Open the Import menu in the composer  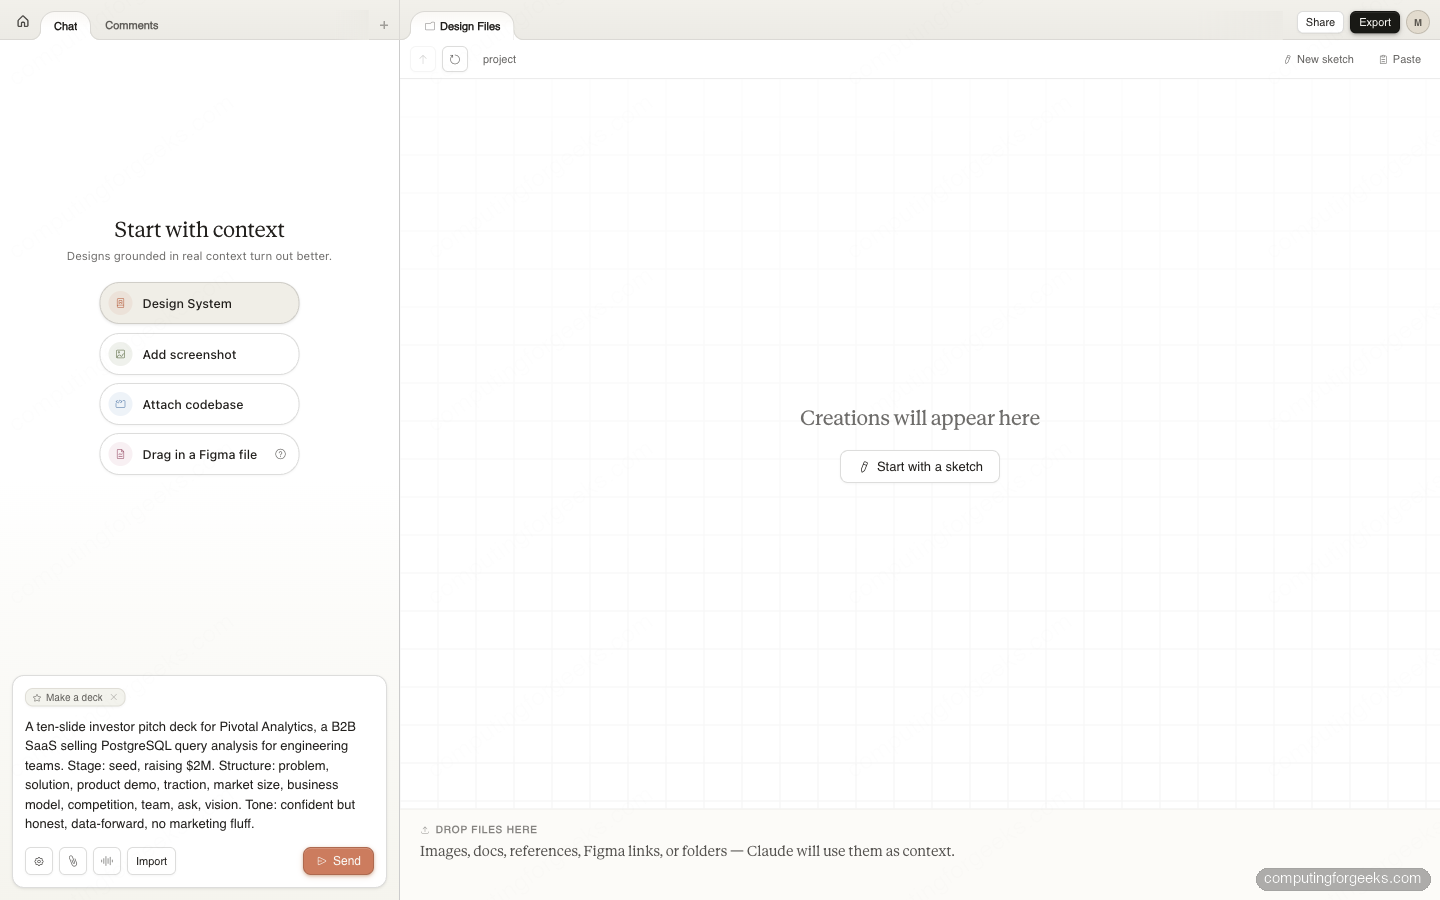pos(151,861)
